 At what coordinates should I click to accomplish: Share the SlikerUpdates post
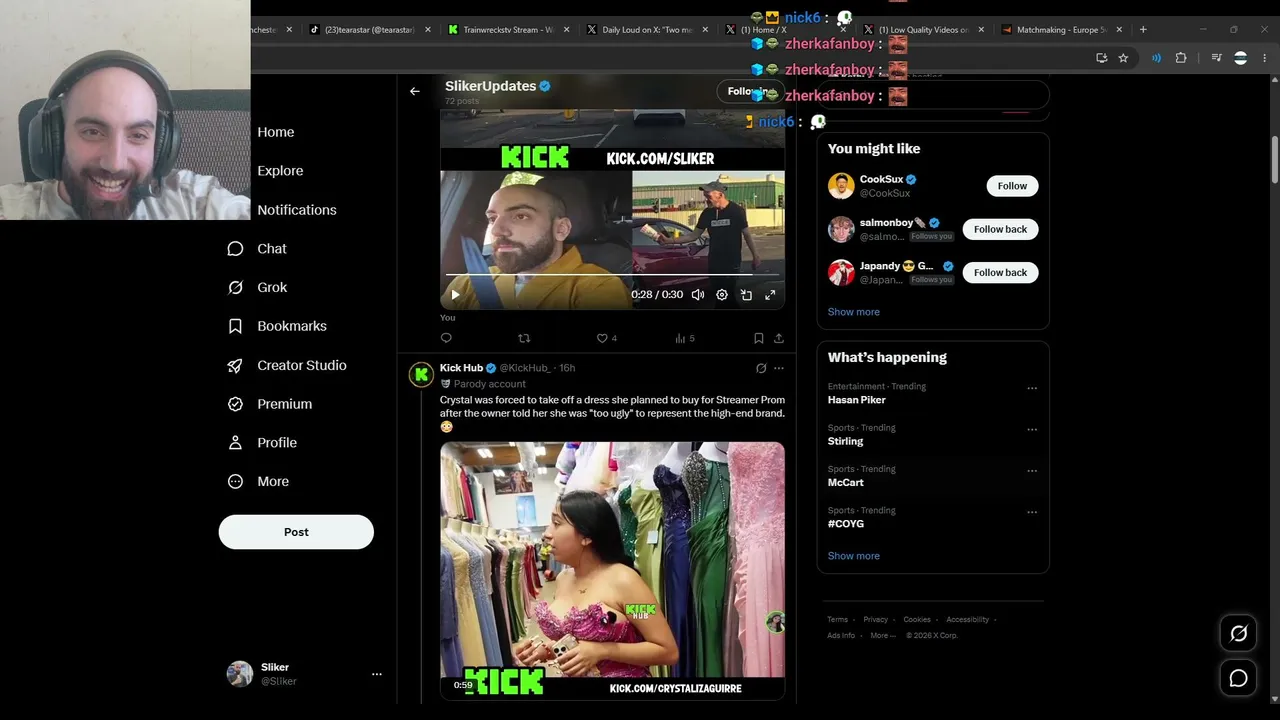[x=779, y=338]
